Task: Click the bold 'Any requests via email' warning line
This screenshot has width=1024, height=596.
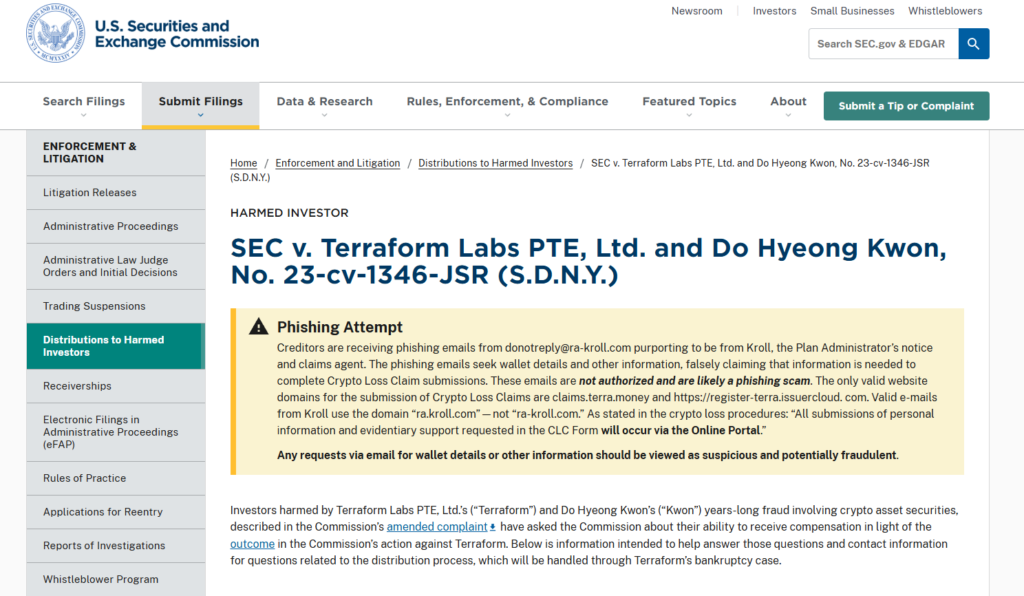Action: click(x=588, y=455)
